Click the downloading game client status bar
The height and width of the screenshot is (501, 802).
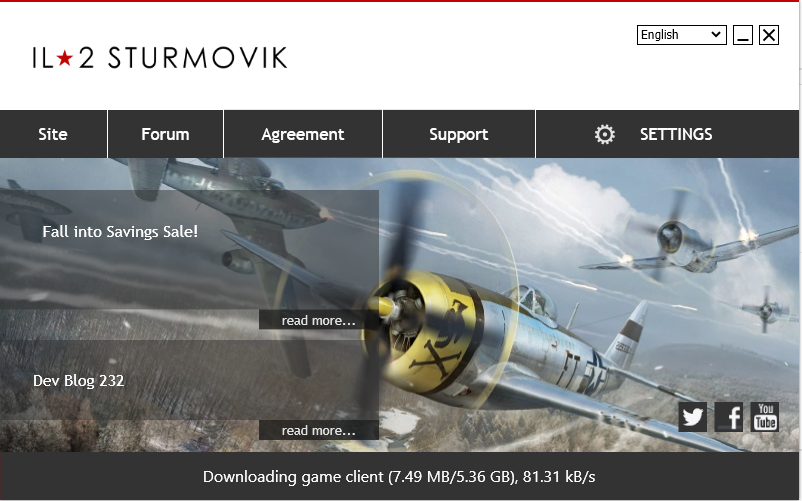[399, 476]
